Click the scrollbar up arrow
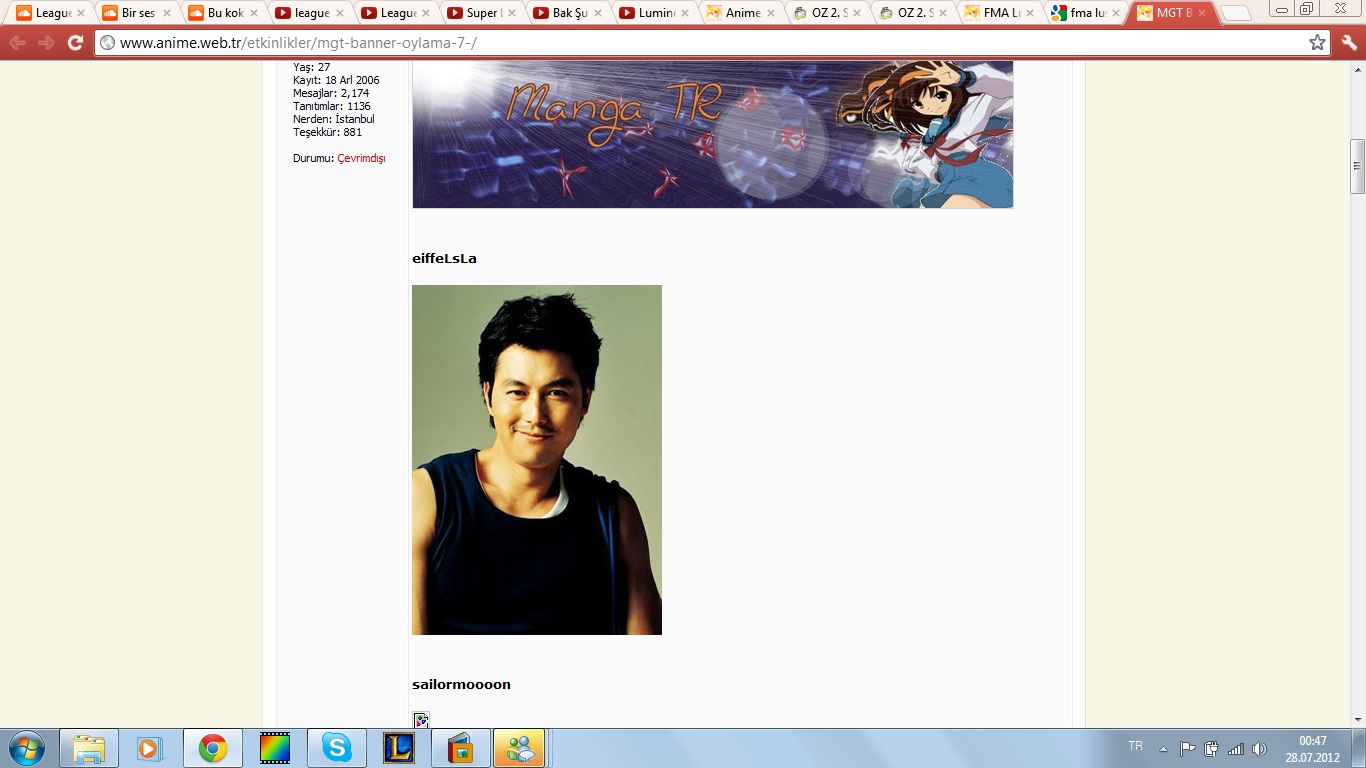1366x768 pixels. coord(1357,69)
